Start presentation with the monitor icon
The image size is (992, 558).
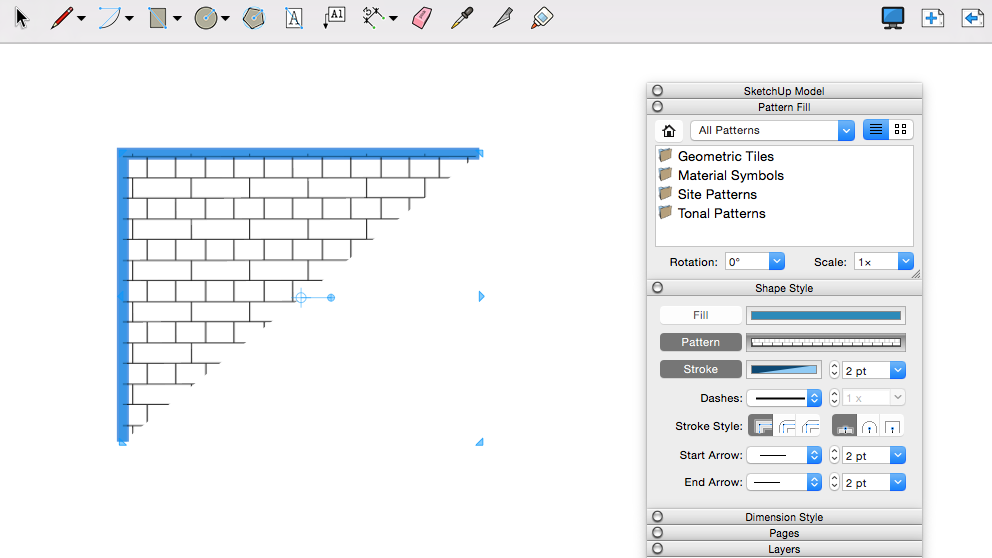[x=893, y=18]
